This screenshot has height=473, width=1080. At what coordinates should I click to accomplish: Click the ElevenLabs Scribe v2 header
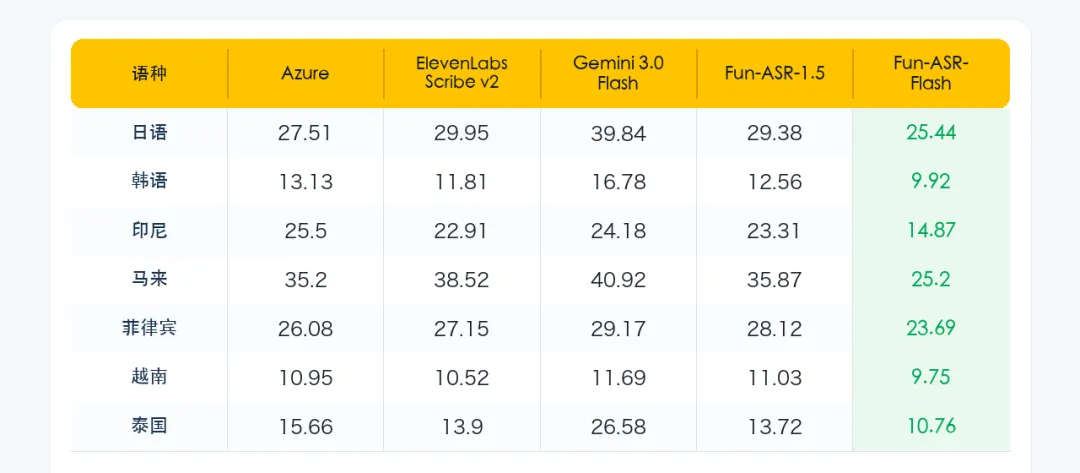click(x=461, y=73)
